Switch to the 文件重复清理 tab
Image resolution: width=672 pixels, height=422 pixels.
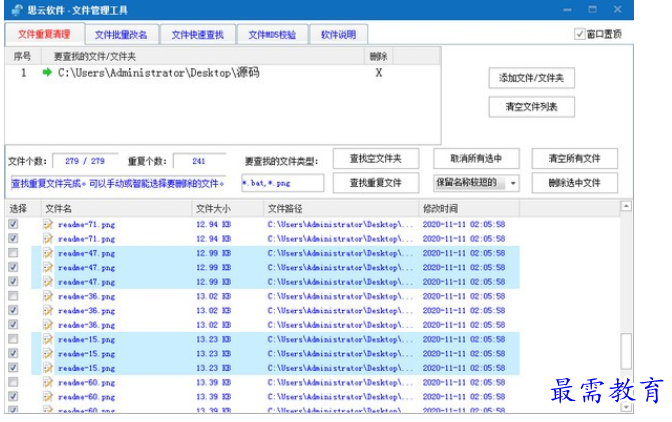pyautogui.click(x=44, y=34)
